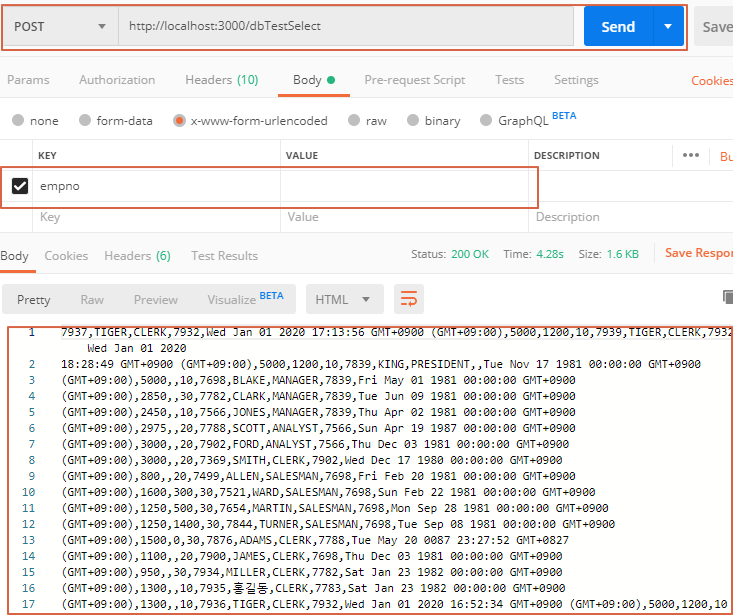This screenshot has height=616, width=733.
Task: Click the 1.6 KB response size
Action: click(623, 254)
